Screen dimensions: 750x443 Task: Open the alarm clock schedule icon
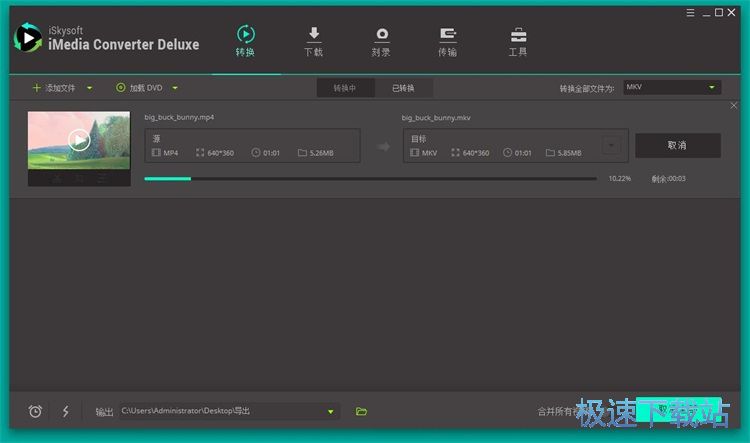pyautogui.click(x=35, y=411)
